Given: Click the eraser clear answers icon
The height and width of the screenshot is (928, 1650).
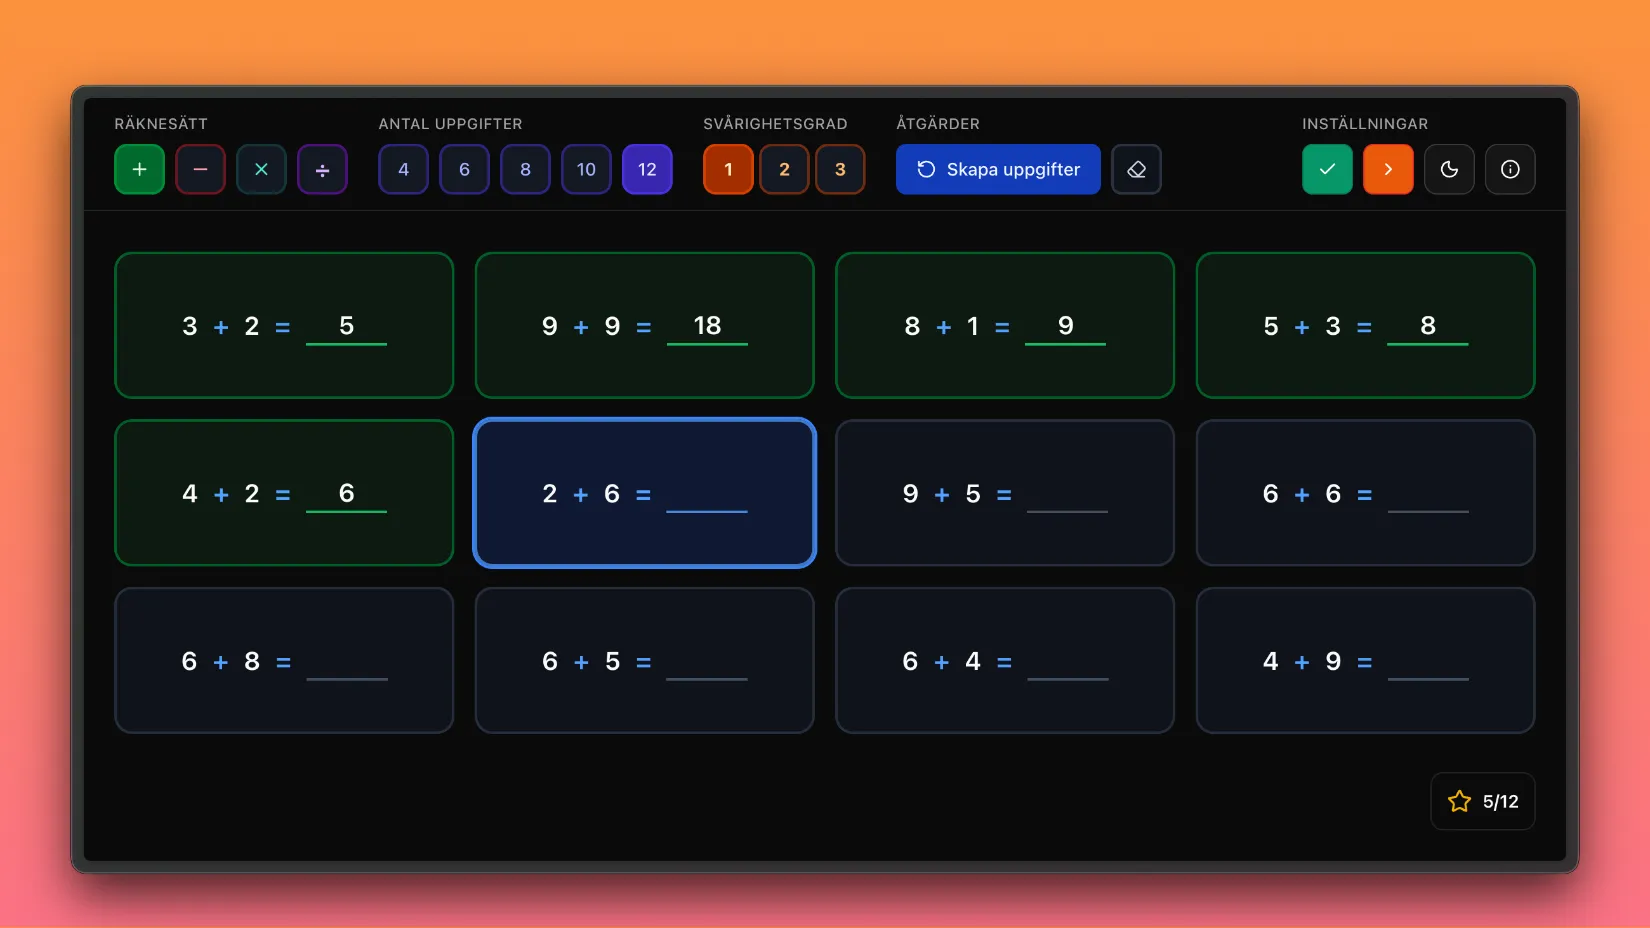Looking at the screenshot, I should (x=1136, y=169).
